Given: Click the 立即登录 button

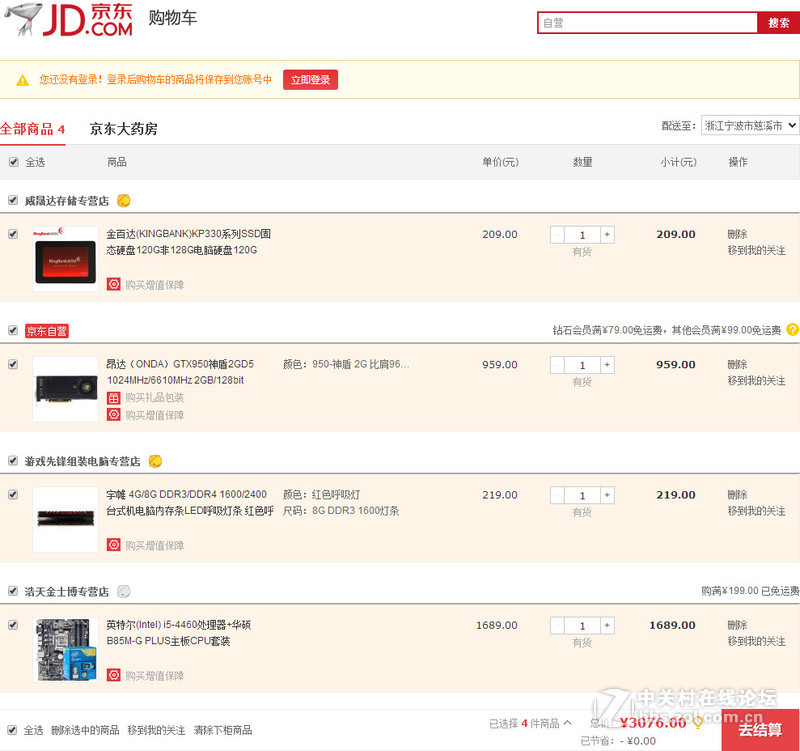Looking at the screenshot, I should point(310,80).
